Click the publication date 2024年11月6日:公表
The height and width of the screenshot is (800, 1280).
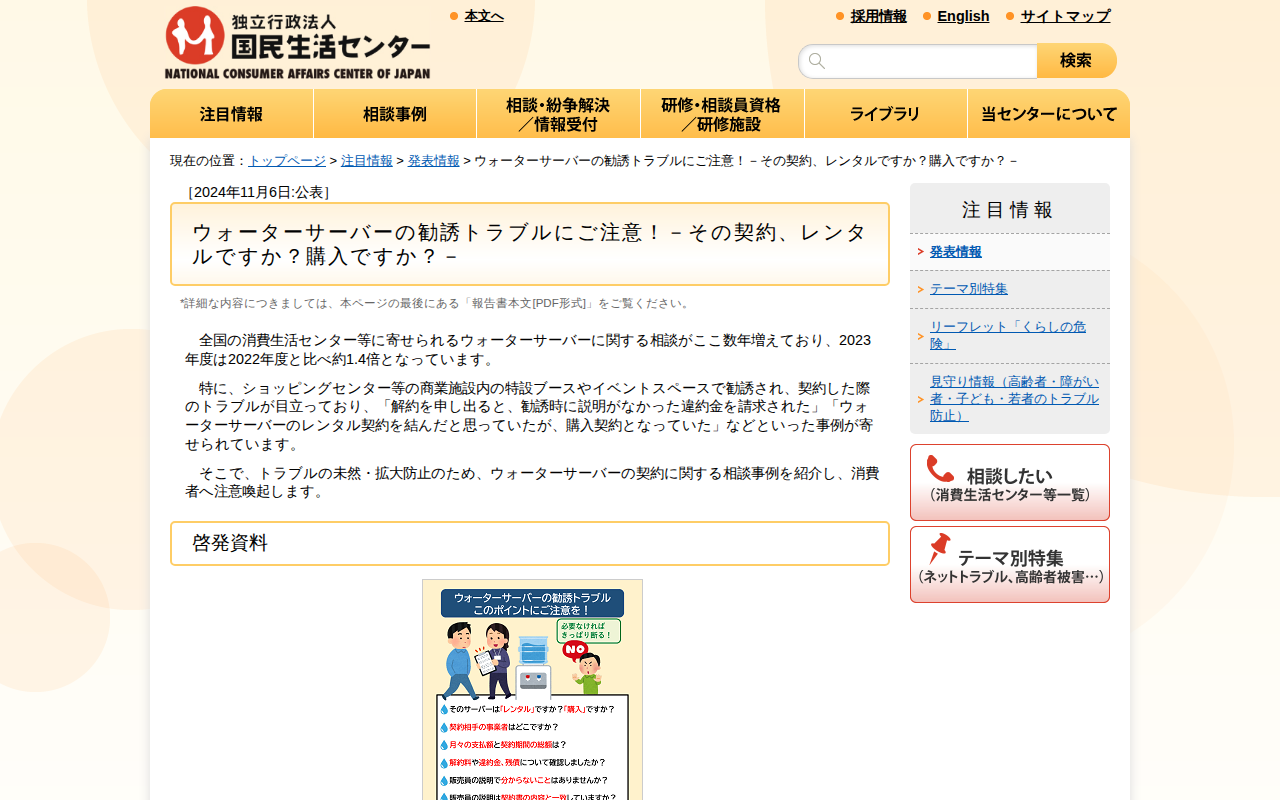[259, 192]
